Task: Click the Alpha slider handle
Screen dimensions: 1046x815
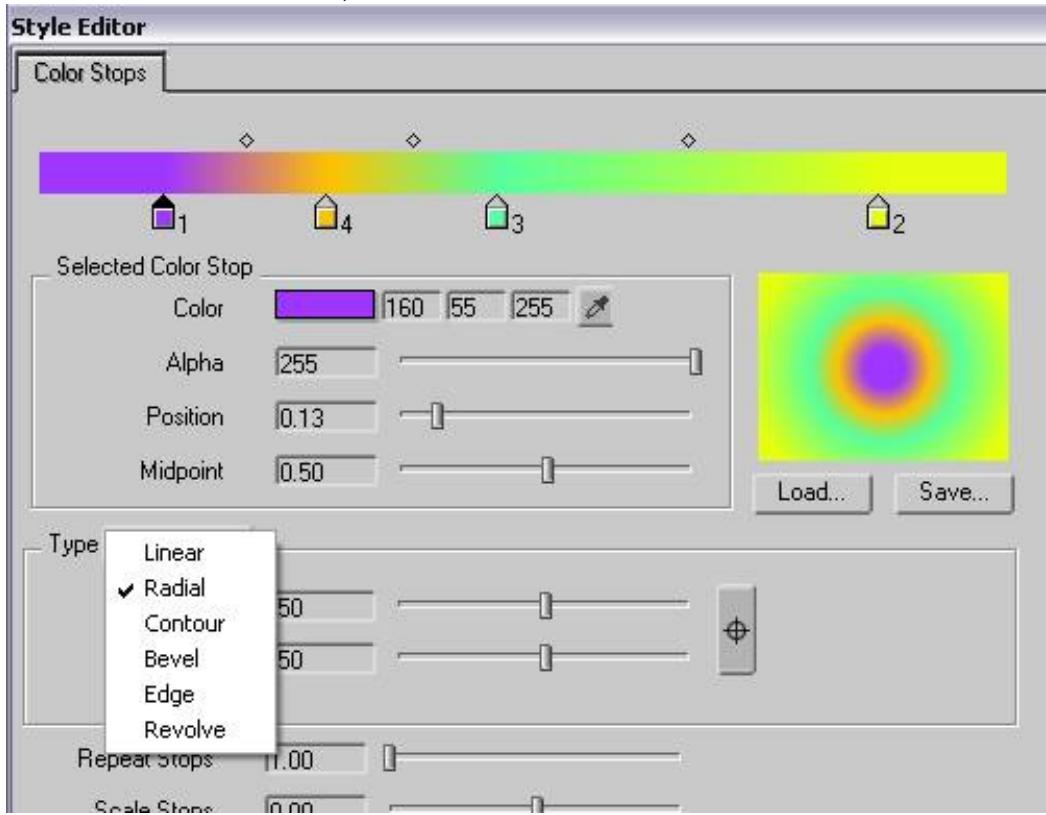Action: (x=695, y=361)
